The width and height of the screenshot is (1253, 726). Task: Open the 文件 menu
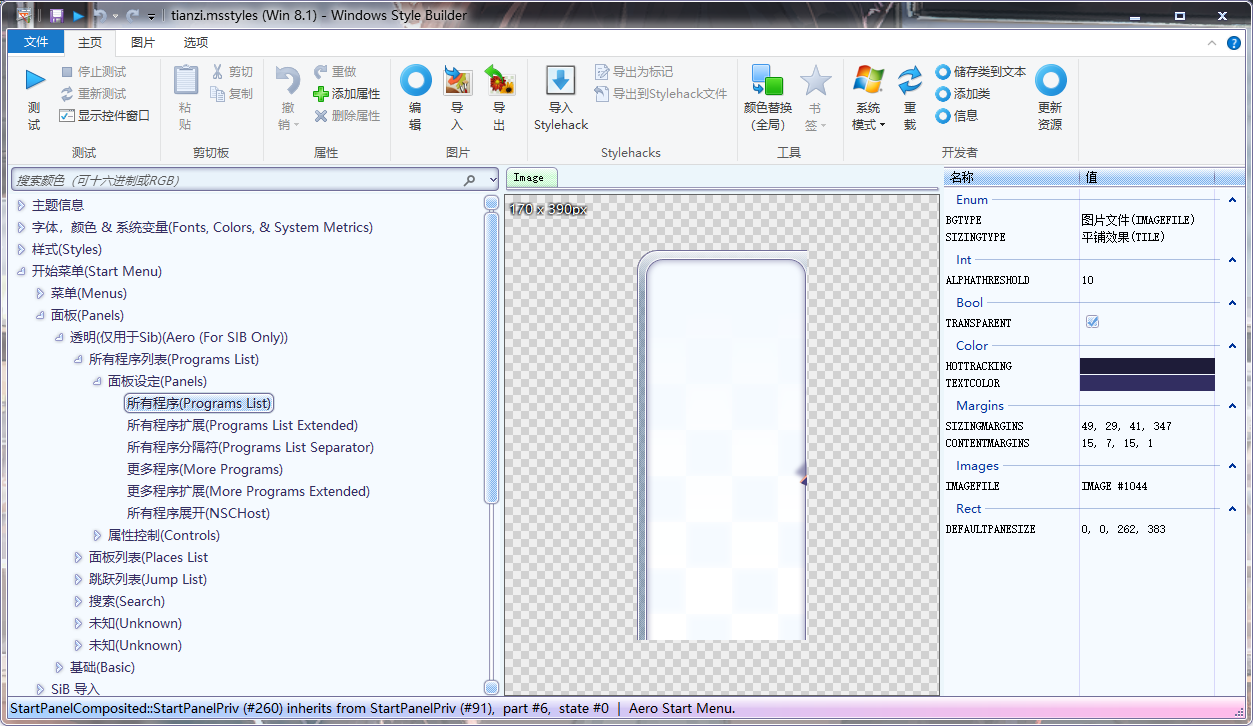pos(36,42)
